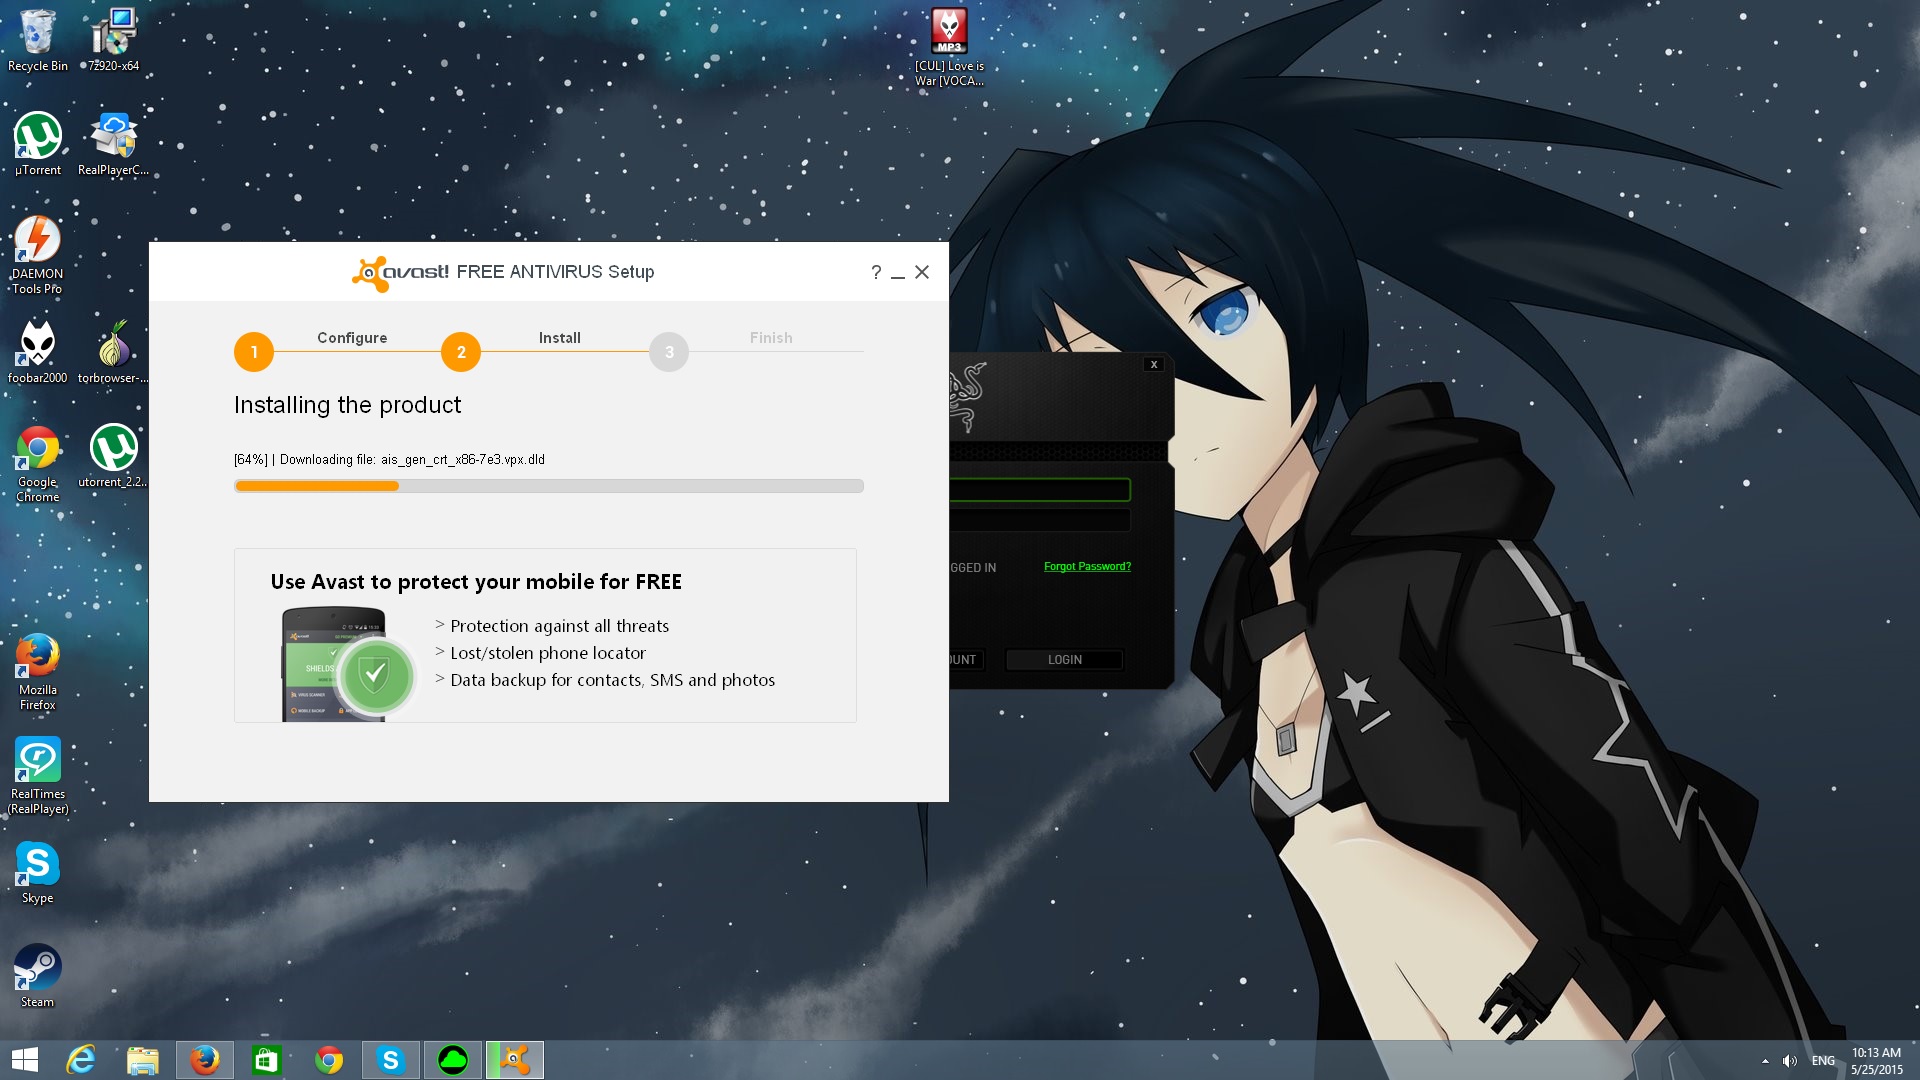Screen dimensions: 1920x1080
Task: Click the Avast icon in the taskbar
Action: (x=515, y=1060)
